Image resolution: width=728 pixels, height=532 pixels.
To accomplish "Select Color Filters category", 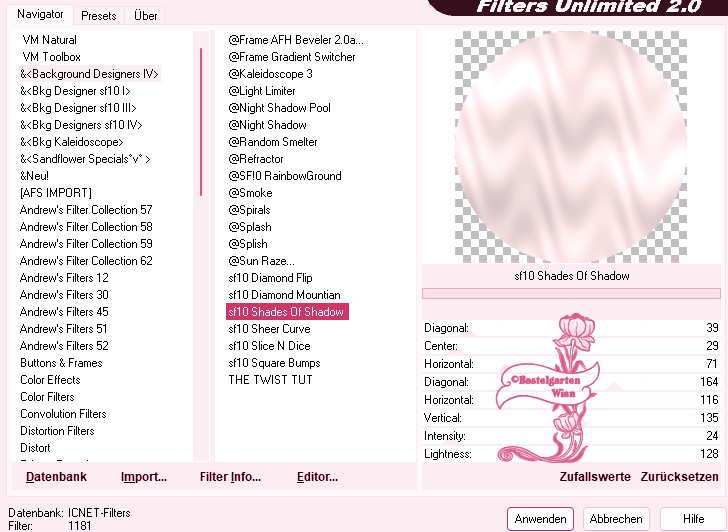I will [x=47, y=397].
